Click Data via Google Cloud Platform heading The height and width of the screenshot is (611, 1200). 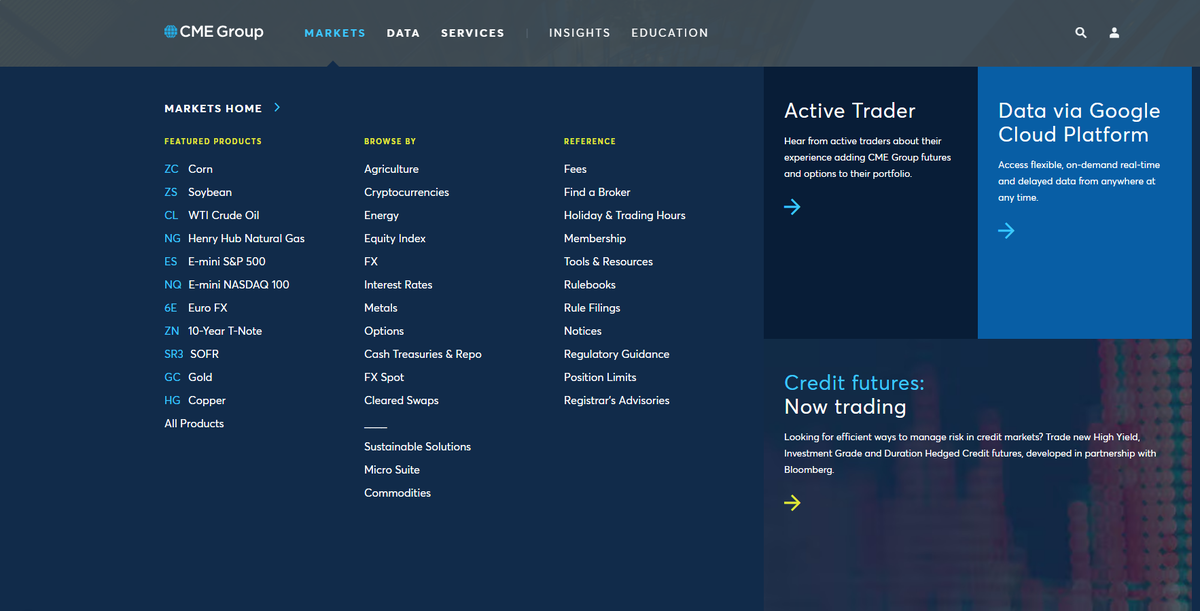coord(1079,123)
